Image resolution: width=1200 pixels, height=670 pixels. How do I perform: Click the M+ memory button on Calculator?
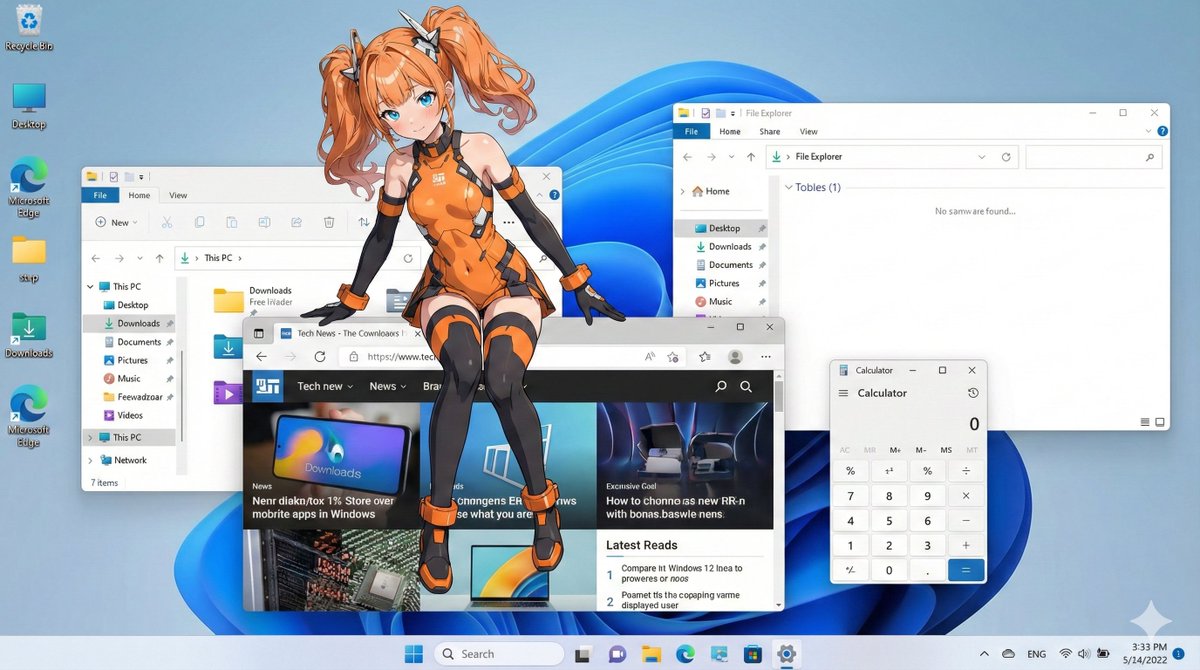coord(895,450)
